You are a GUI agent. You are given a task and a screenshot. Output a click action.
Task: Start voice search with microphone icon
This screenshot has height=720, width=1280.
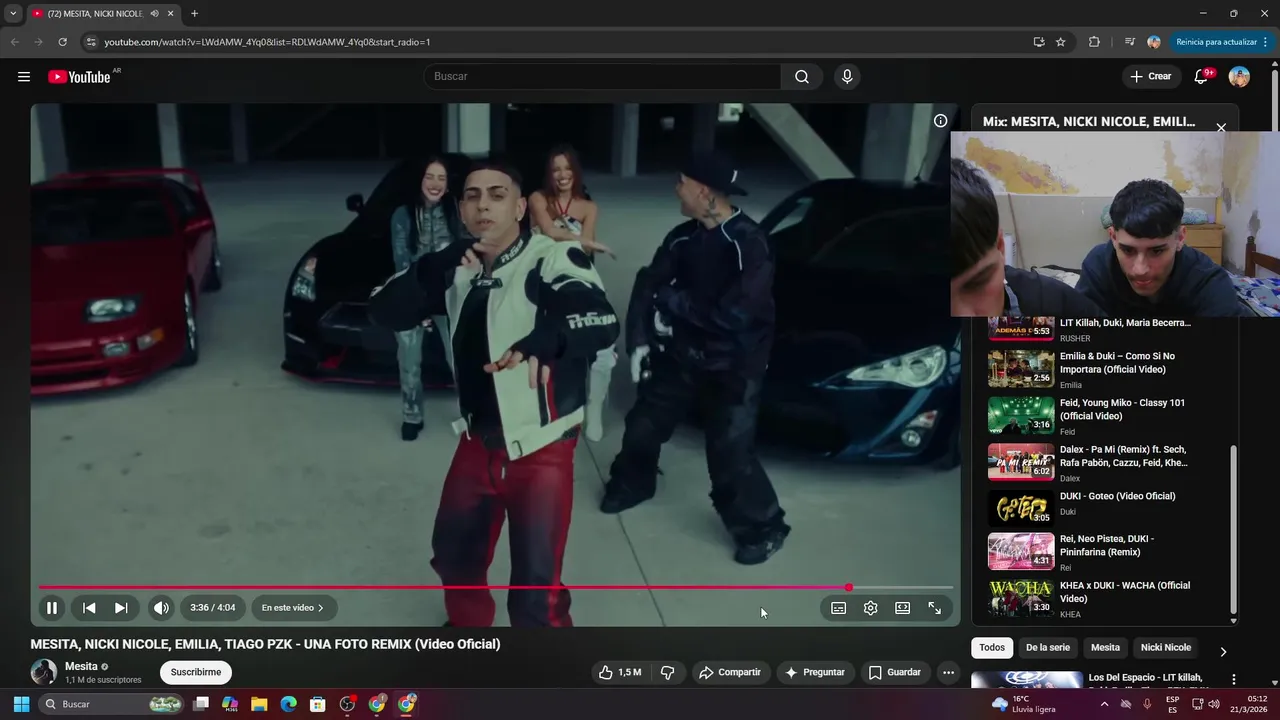847,77
